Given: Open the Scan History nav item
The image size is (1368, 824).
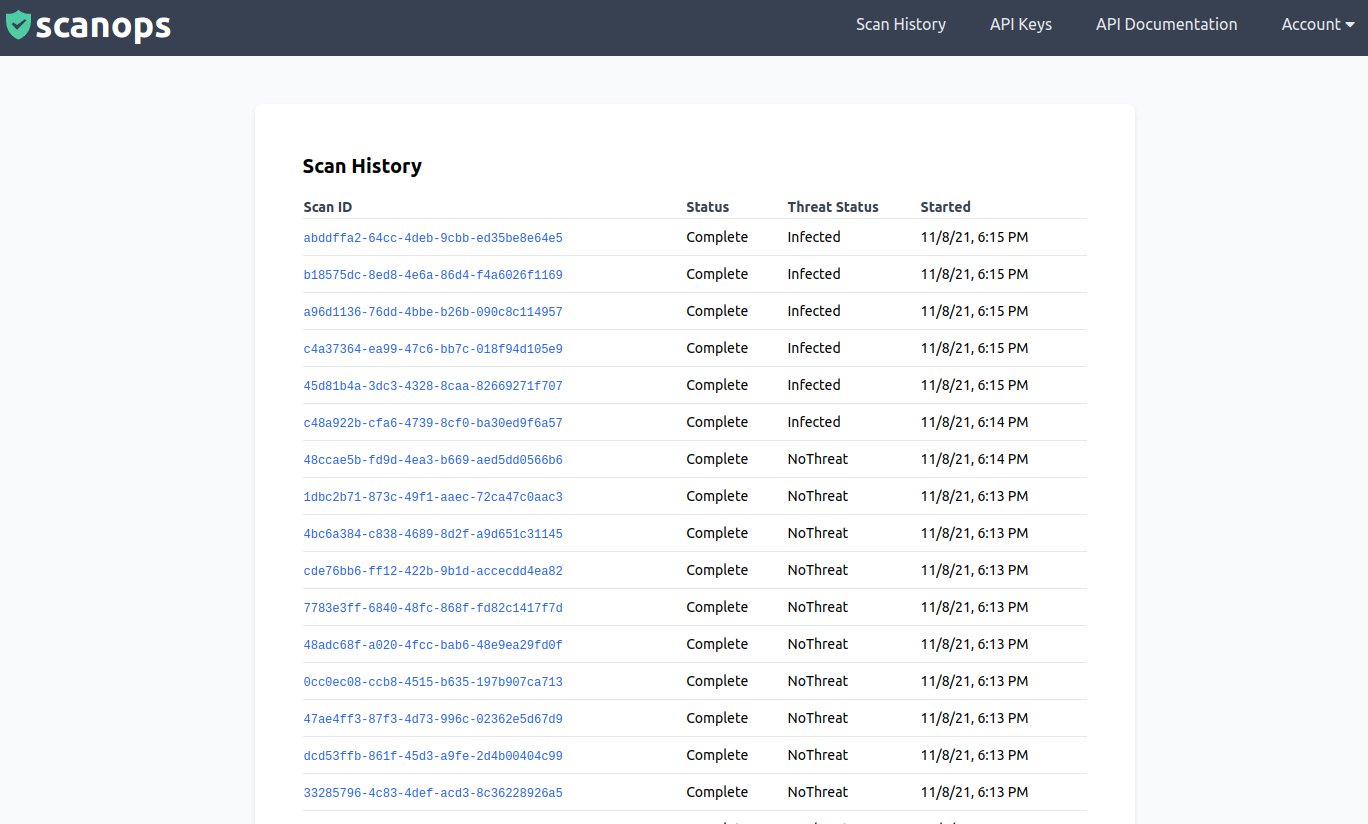Looking at the screenshot, I should [x=900, y=25].
